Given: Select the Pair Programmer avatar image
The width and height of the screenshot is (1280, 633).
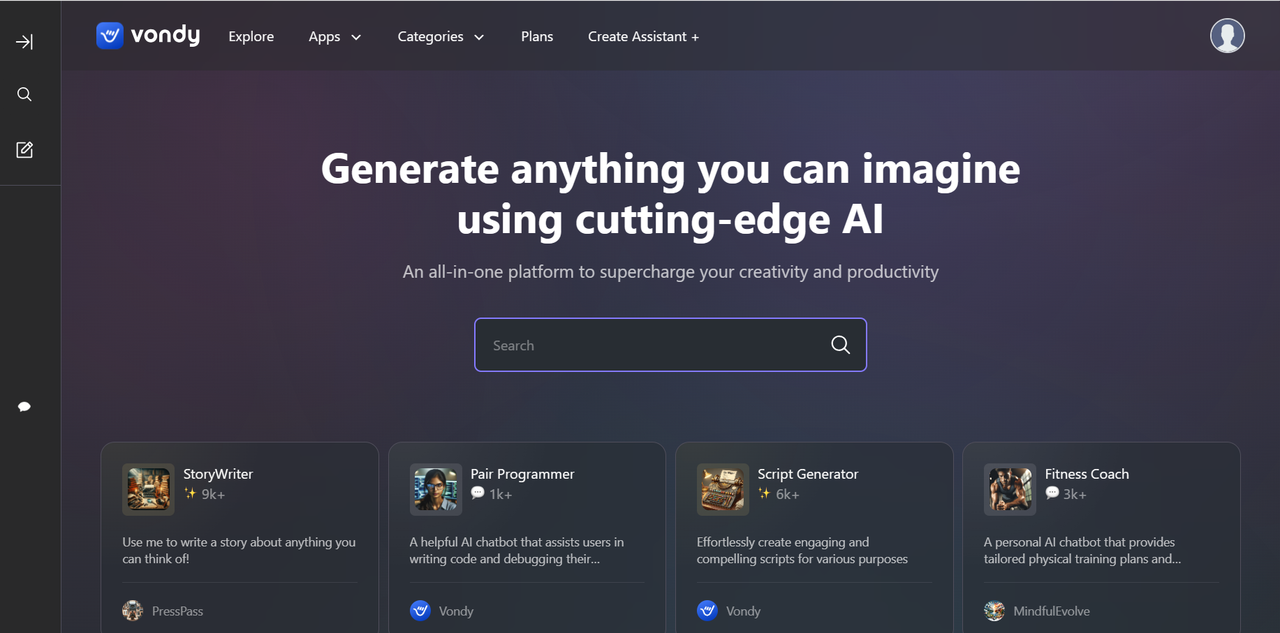Looking at the screenshot, I should click(x=436, y=489).
